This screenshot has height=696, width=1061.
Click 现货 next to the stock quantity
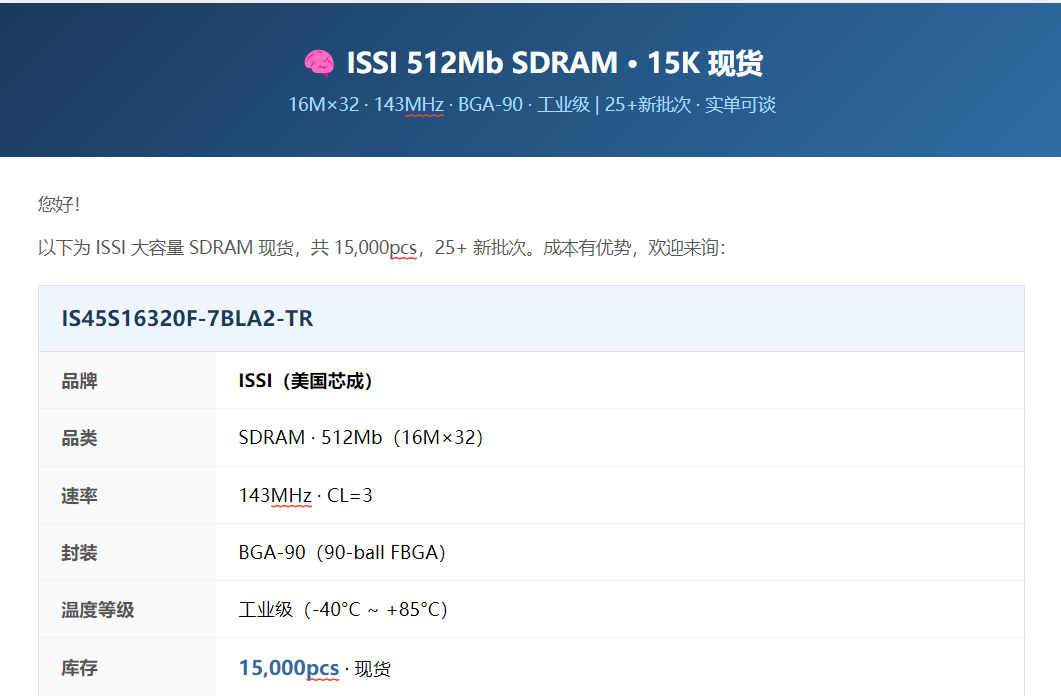pyautogui.click(x=373, y=669)
